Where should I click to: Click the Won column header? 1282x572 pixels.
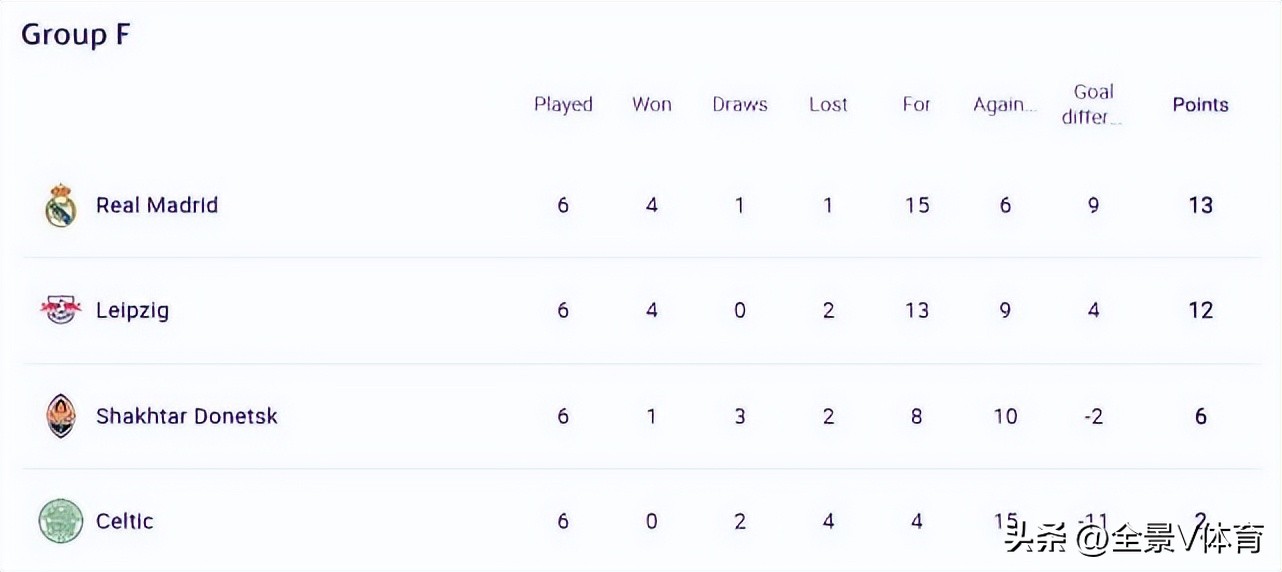pos(651,105)
